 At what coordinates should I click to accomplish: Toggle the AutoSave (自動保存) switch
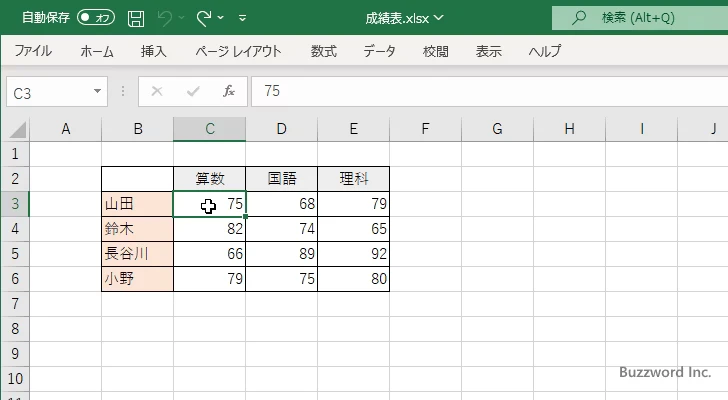tap(96, 18)
